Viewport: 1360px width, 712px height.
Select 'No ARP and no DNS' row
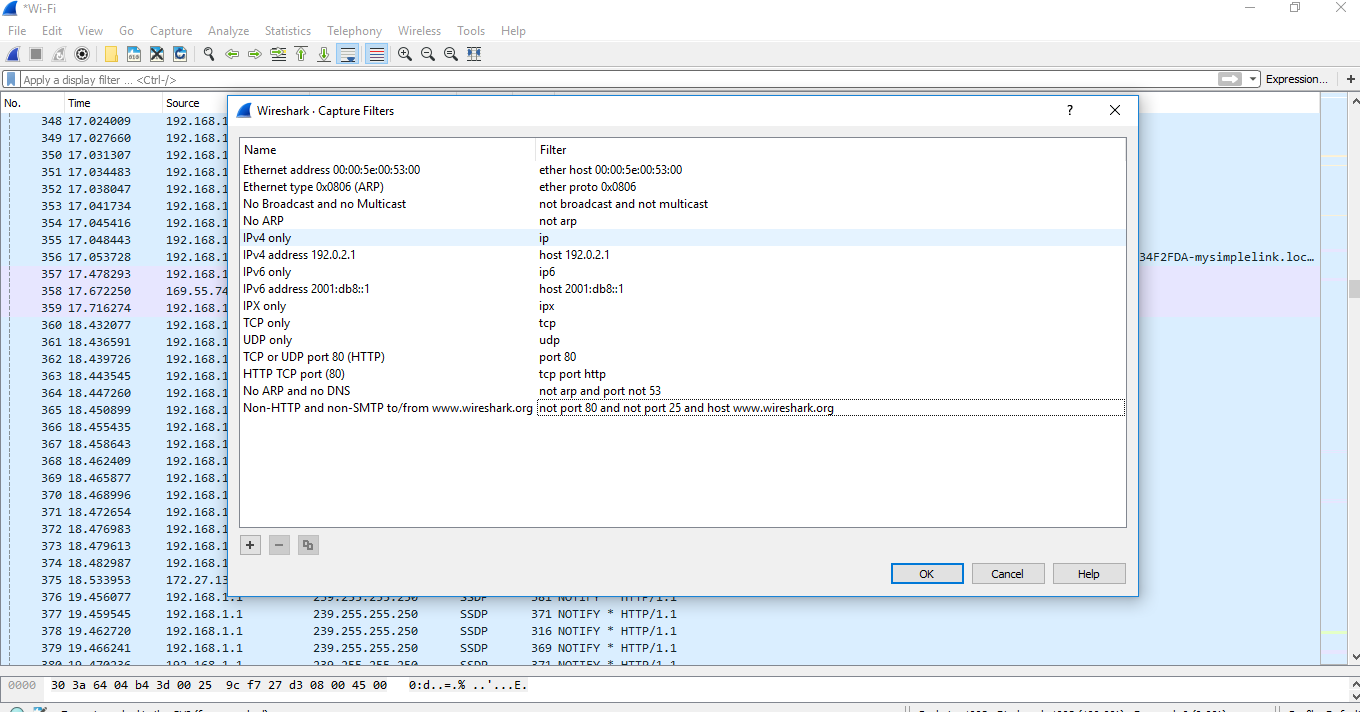682,391
